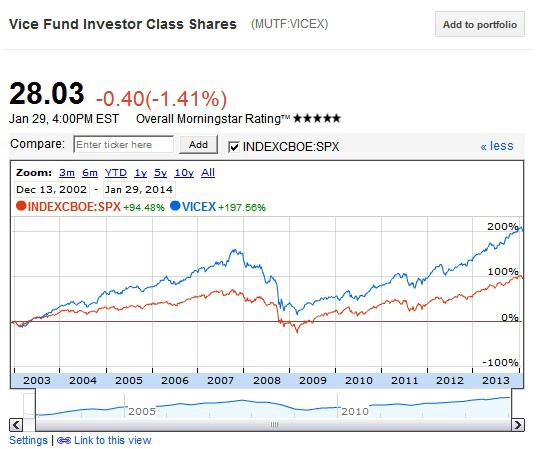539x449 pixels.
Task: Click the blue VICEX legend dot
Action: point(175,206)
